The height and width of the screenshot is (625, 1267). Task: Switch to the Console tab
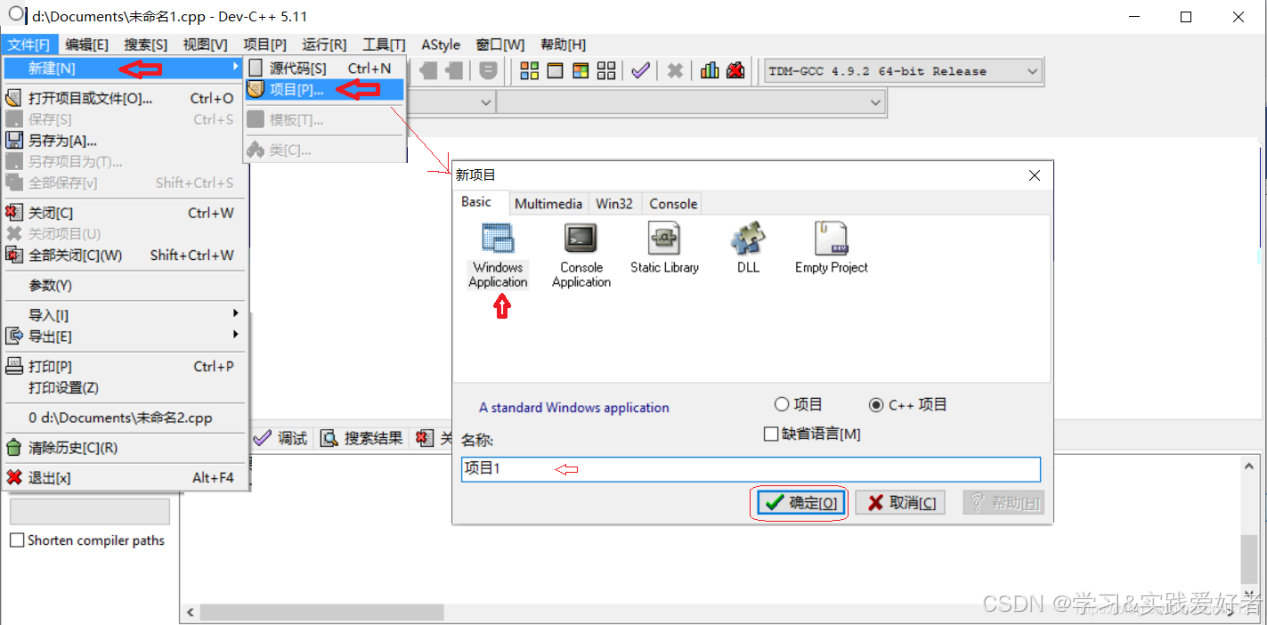click(673, 203)
